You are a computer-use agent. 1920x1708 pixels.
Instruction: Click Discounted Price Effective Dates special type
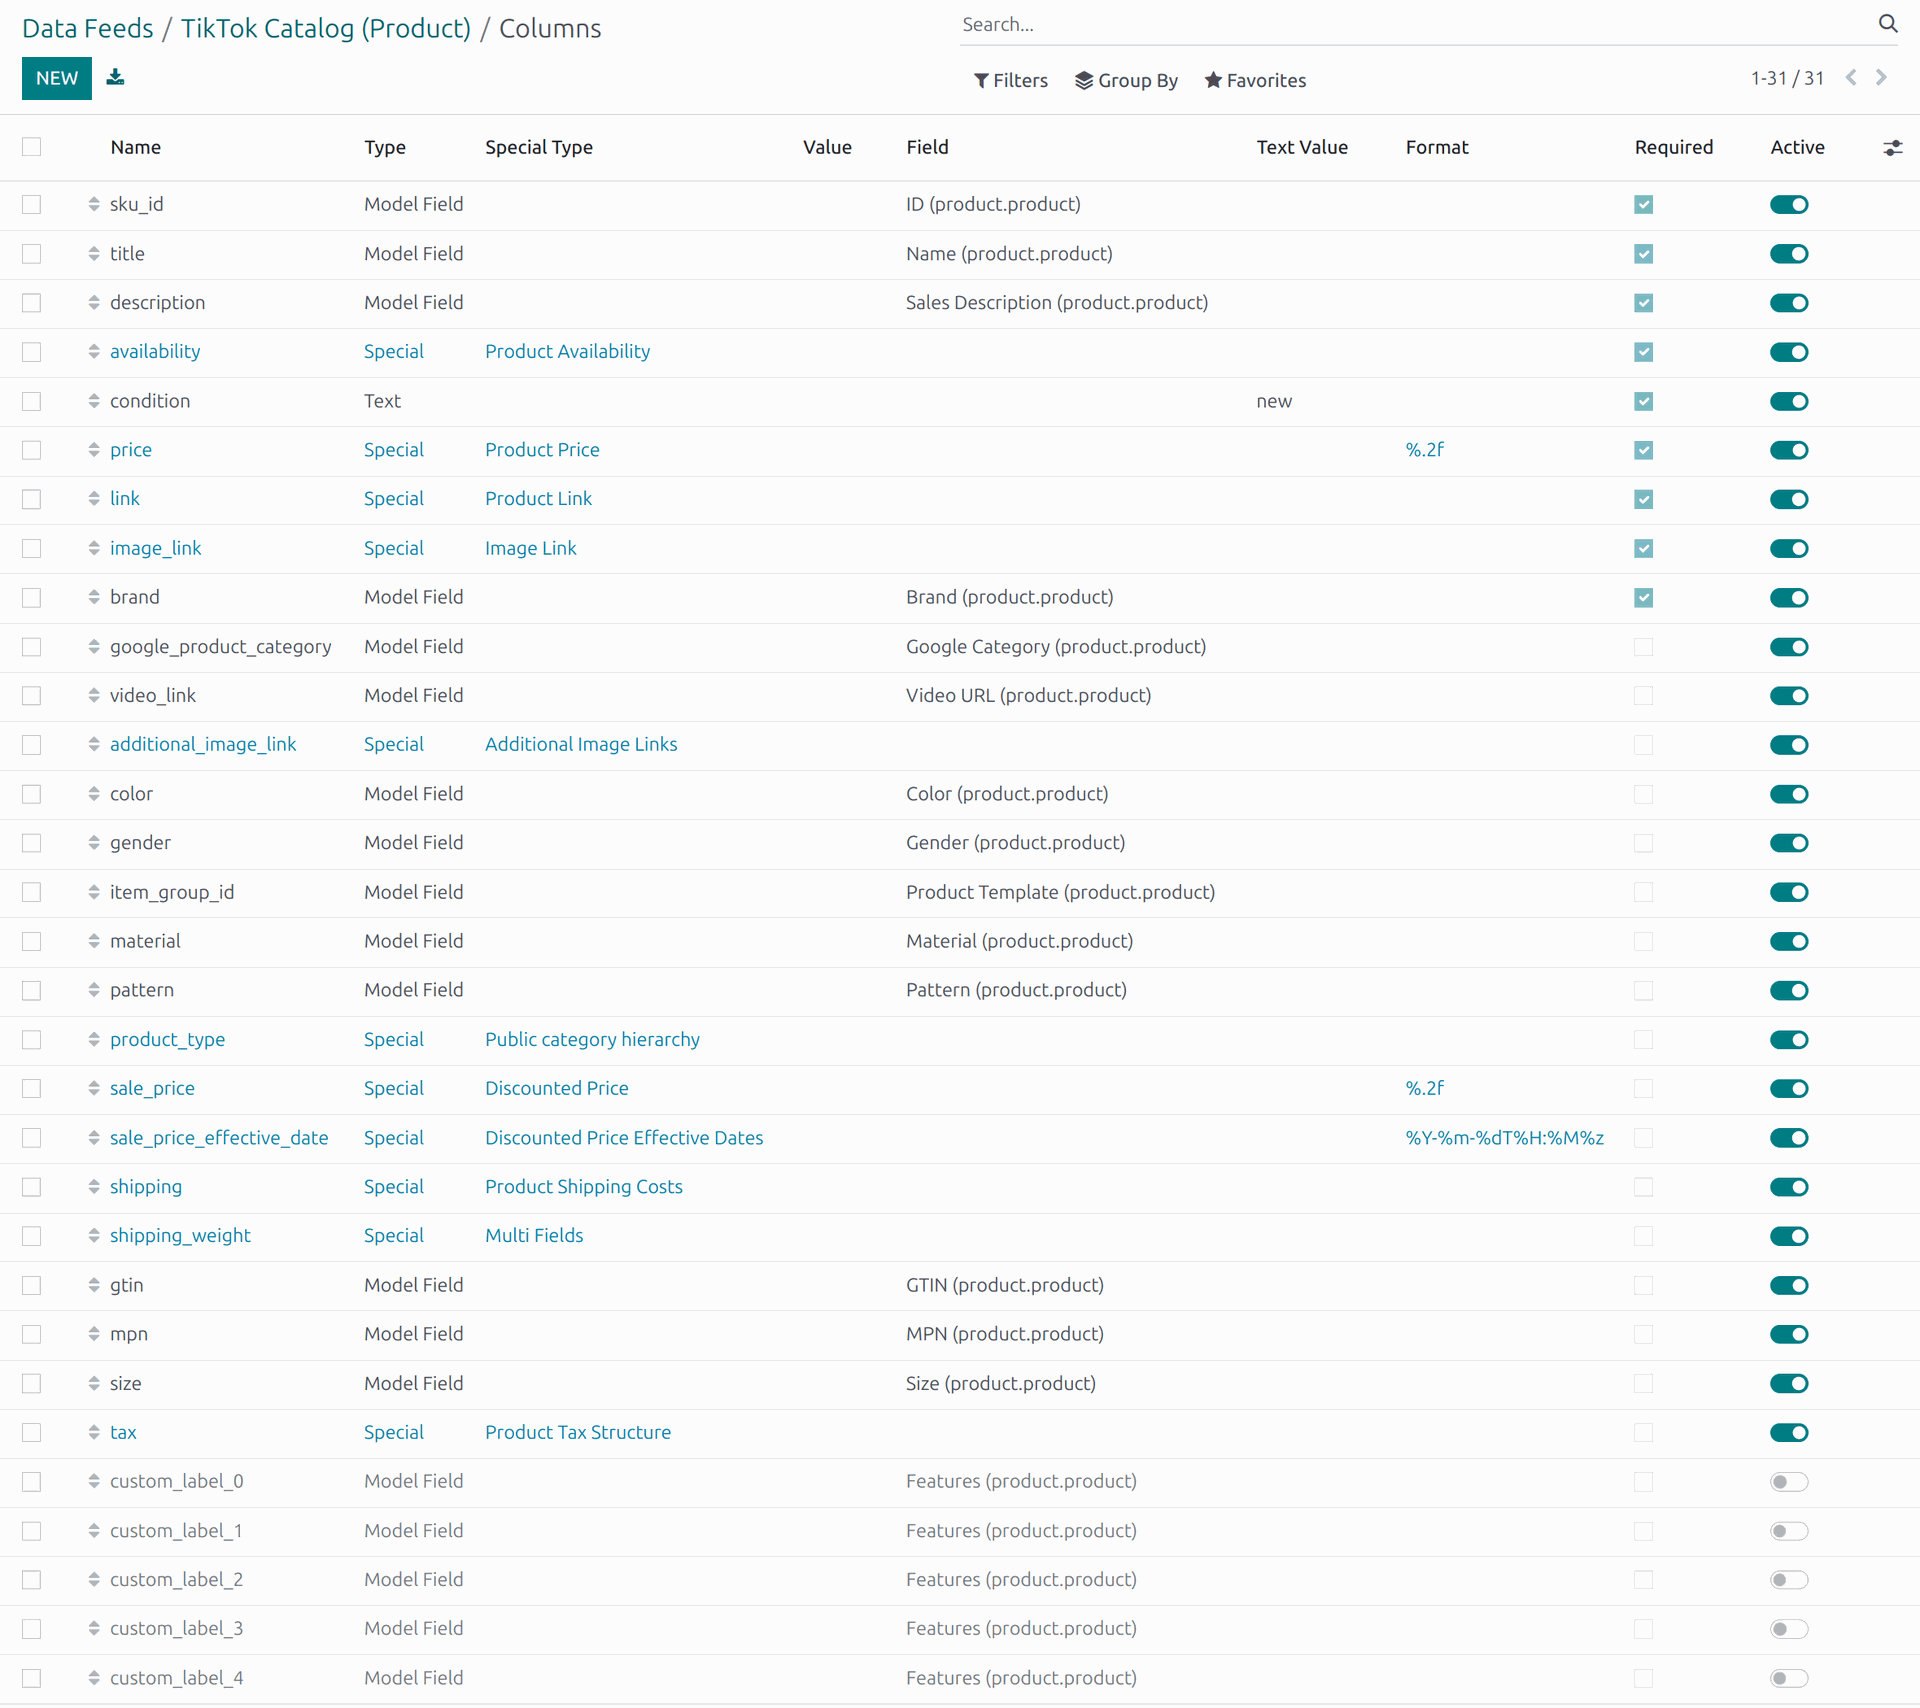[x=624, y=1138]
